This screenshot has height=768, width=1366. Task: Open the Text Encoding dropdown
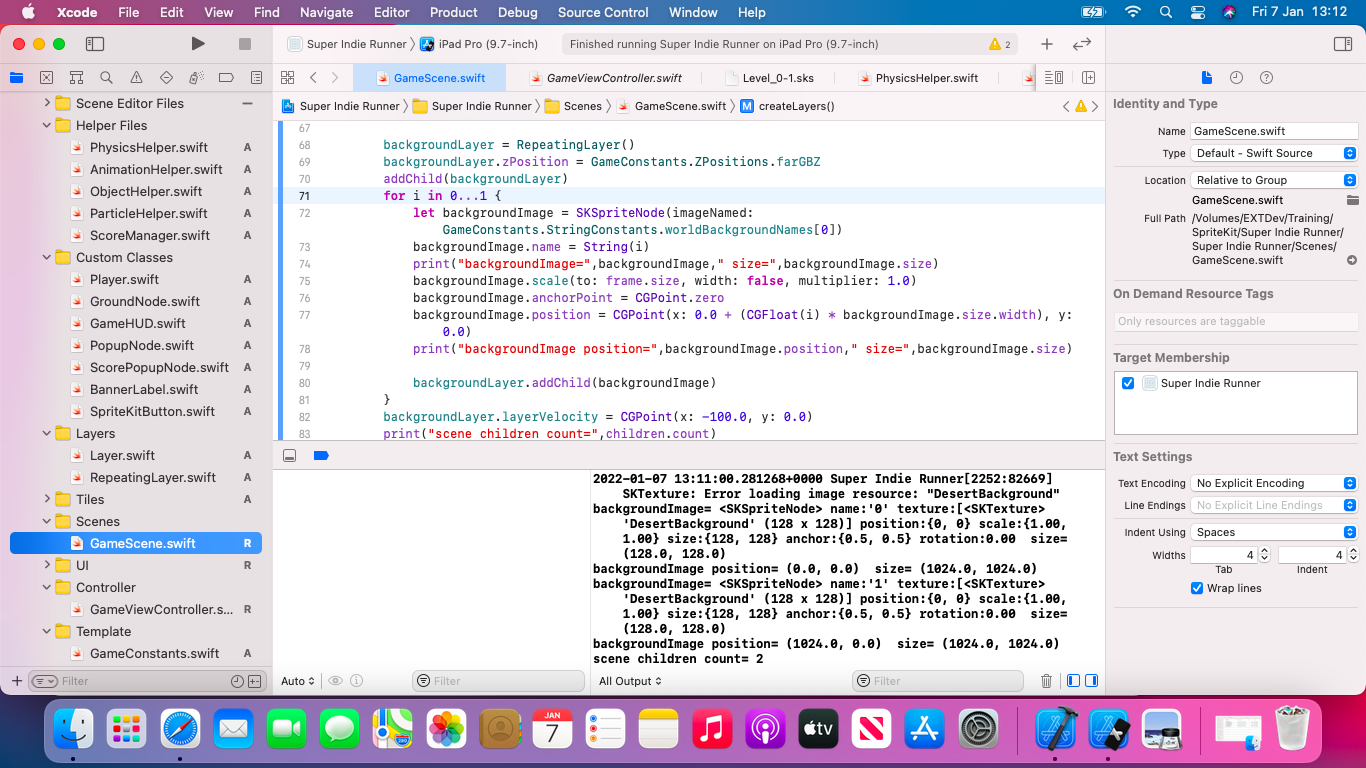click(1274, 483)
